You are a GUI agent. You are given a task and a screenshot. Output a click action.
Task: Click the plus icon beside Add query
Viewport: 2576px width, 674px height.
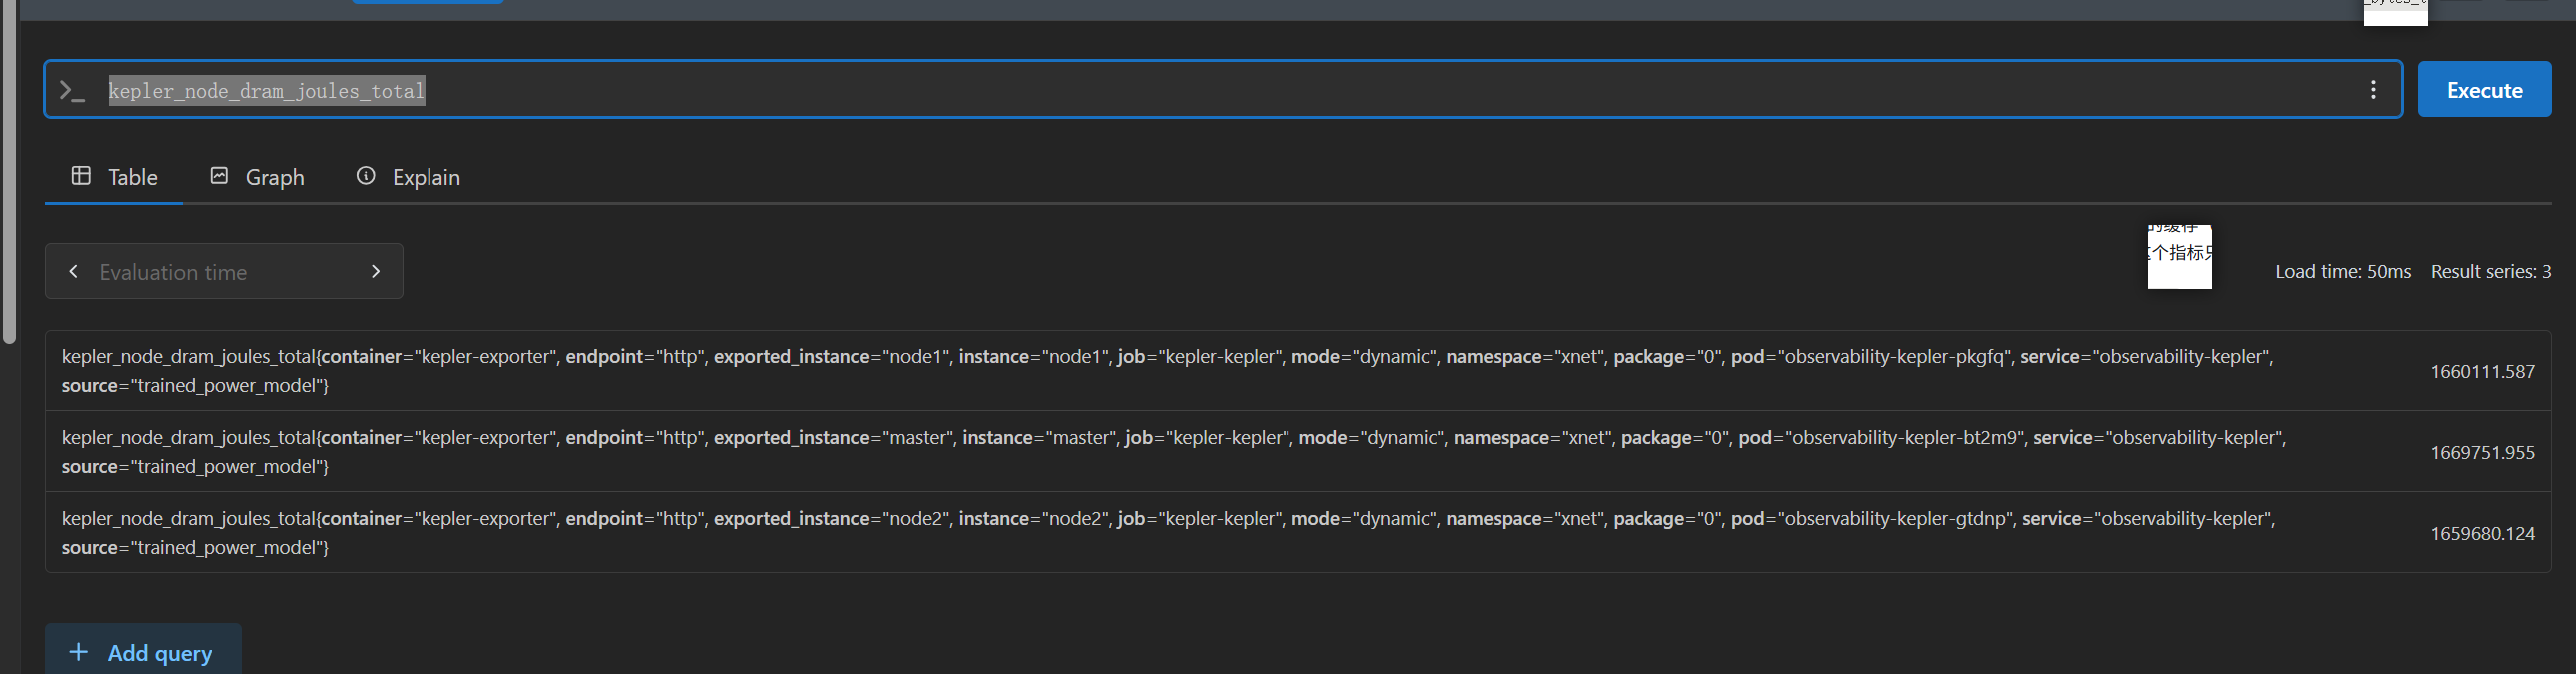click(79, 652)
